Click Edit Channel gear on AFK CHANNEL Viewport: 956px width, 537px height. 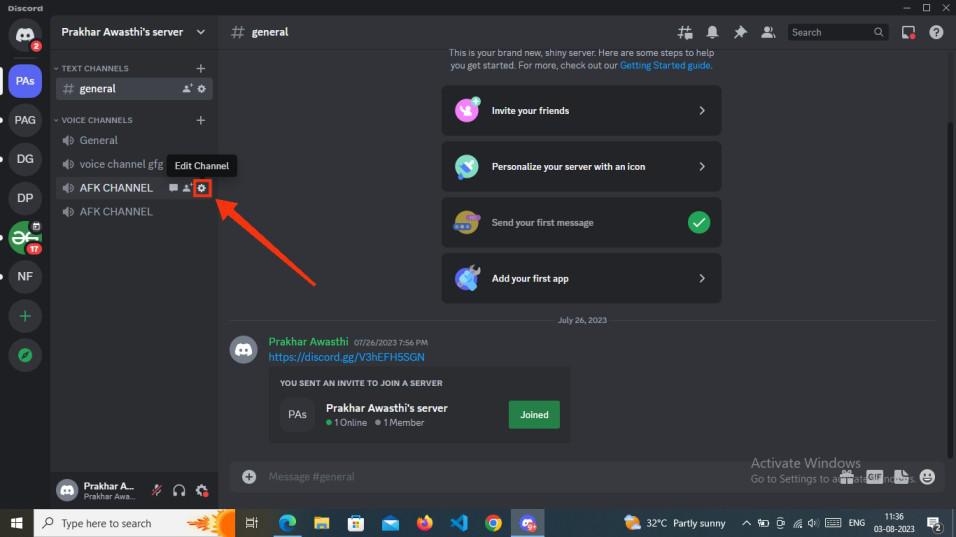202,188
